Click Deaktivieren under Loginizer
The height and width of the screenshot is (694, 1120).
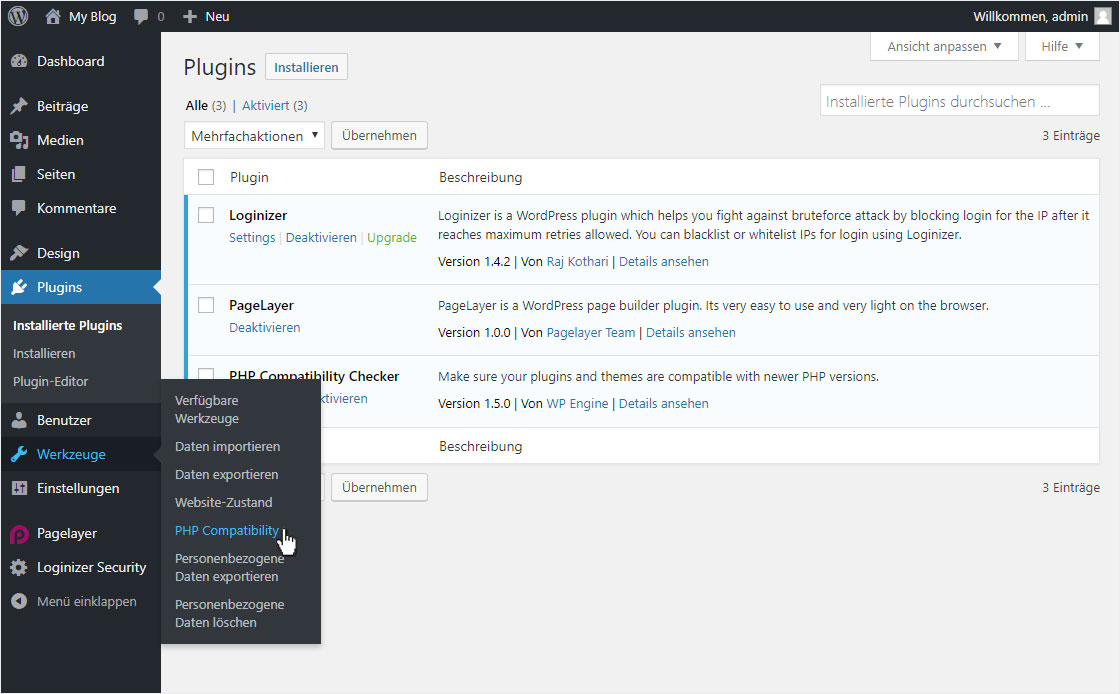321,238
